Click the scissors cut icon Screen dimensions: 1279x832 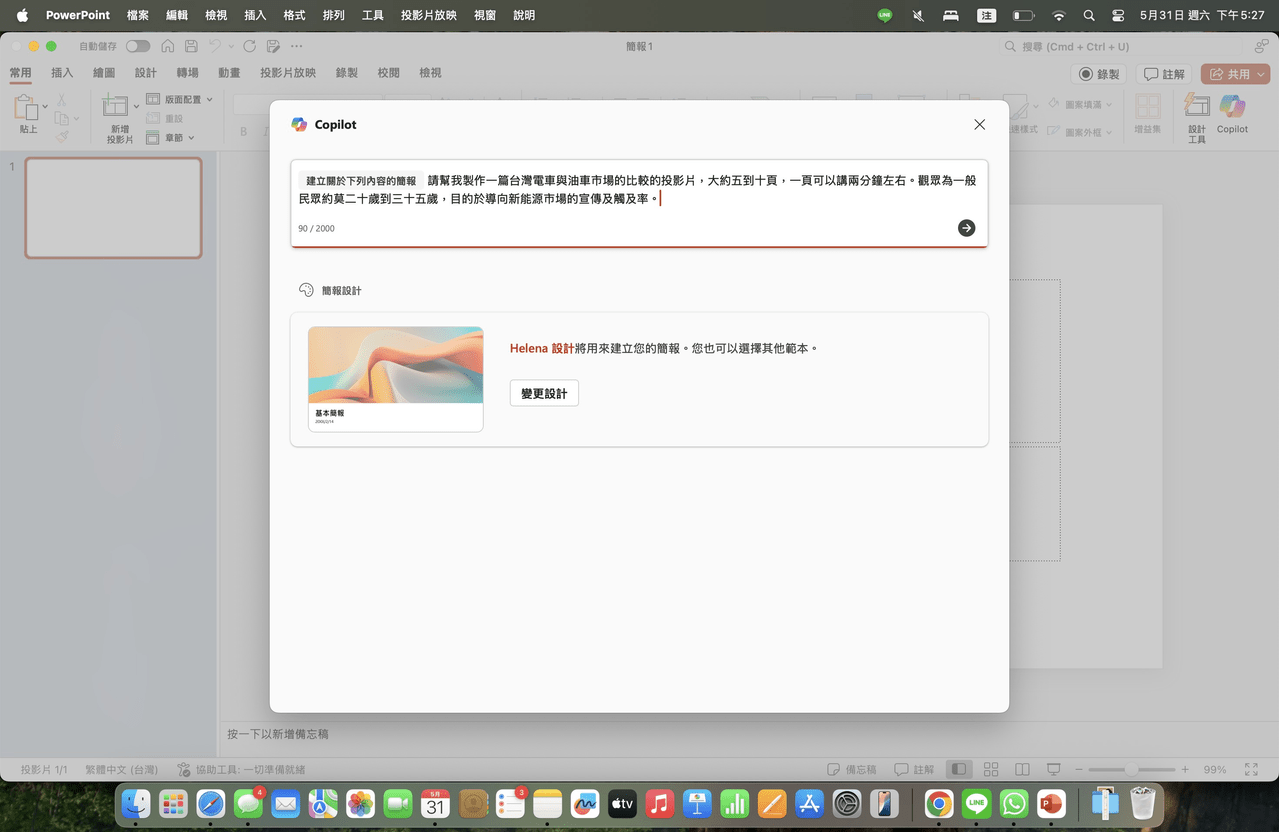62,99
